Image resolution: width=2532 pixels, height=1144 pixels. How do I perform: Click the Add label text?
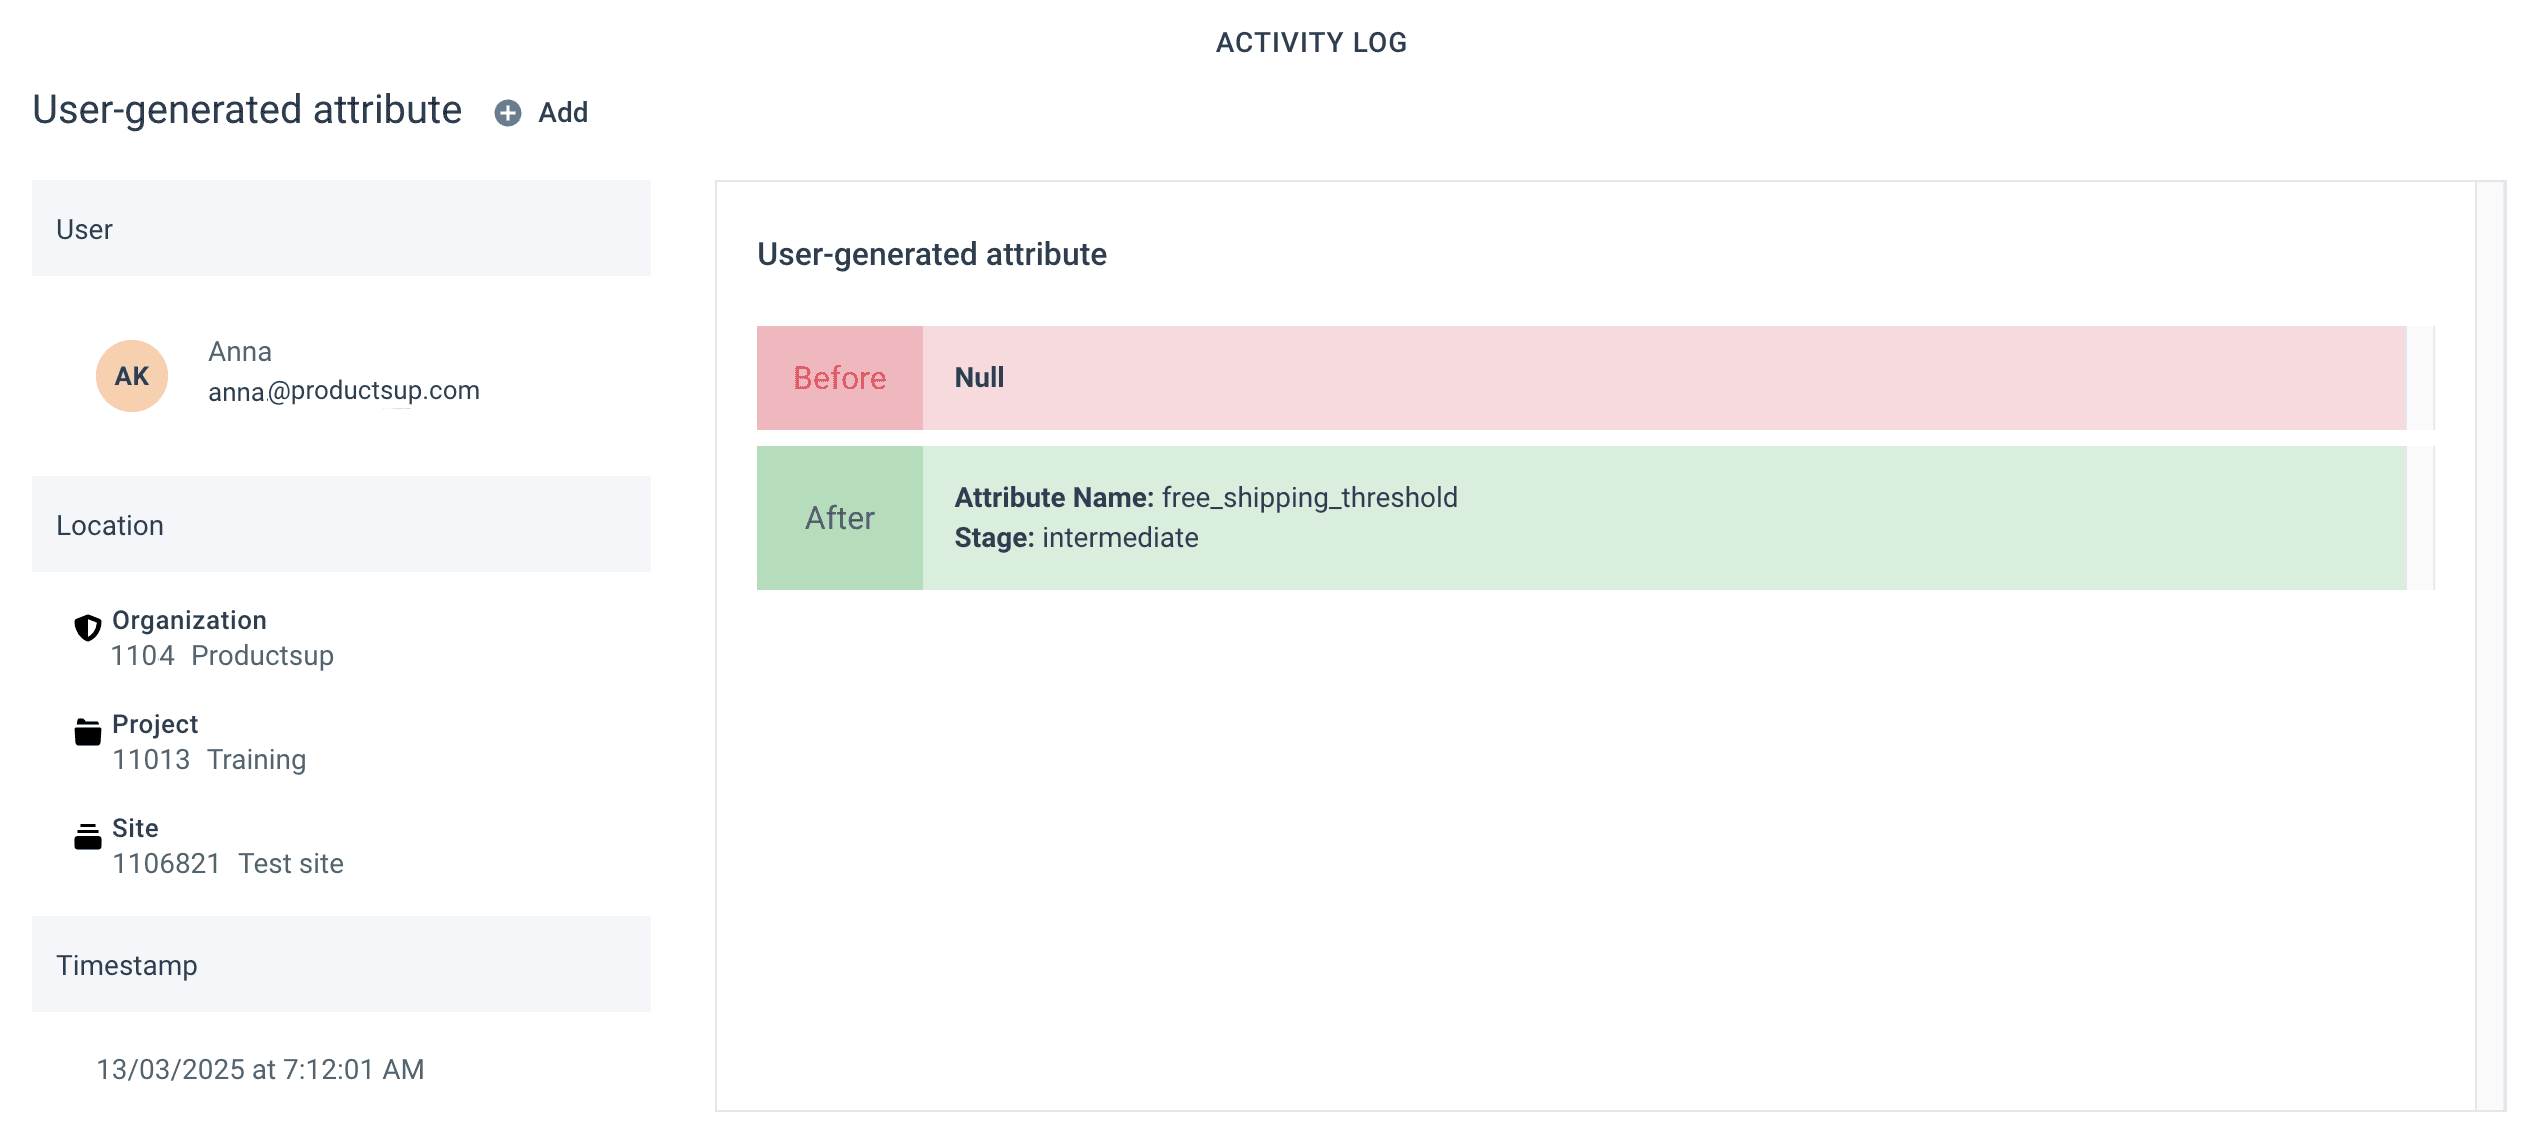[x=563, y=113]
